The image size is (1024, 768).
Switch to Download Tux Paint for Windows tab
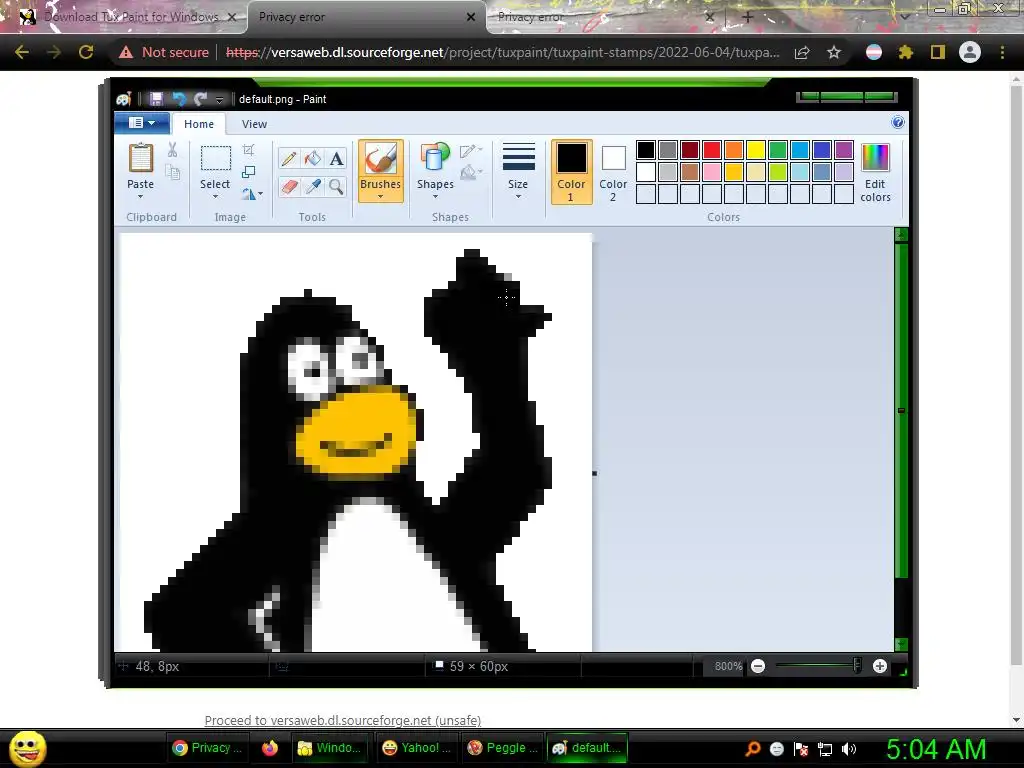131,17
